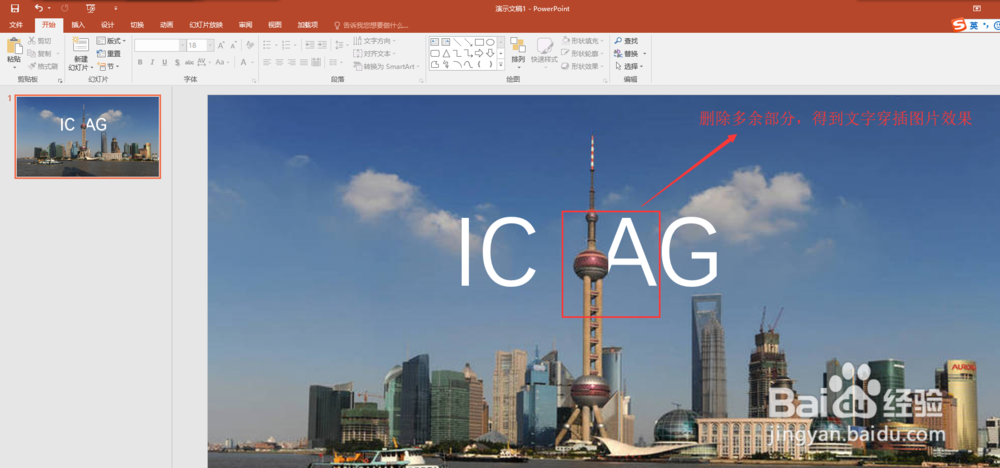Select the triangle shape in the gallery
1000x468 pixels.
446,54
